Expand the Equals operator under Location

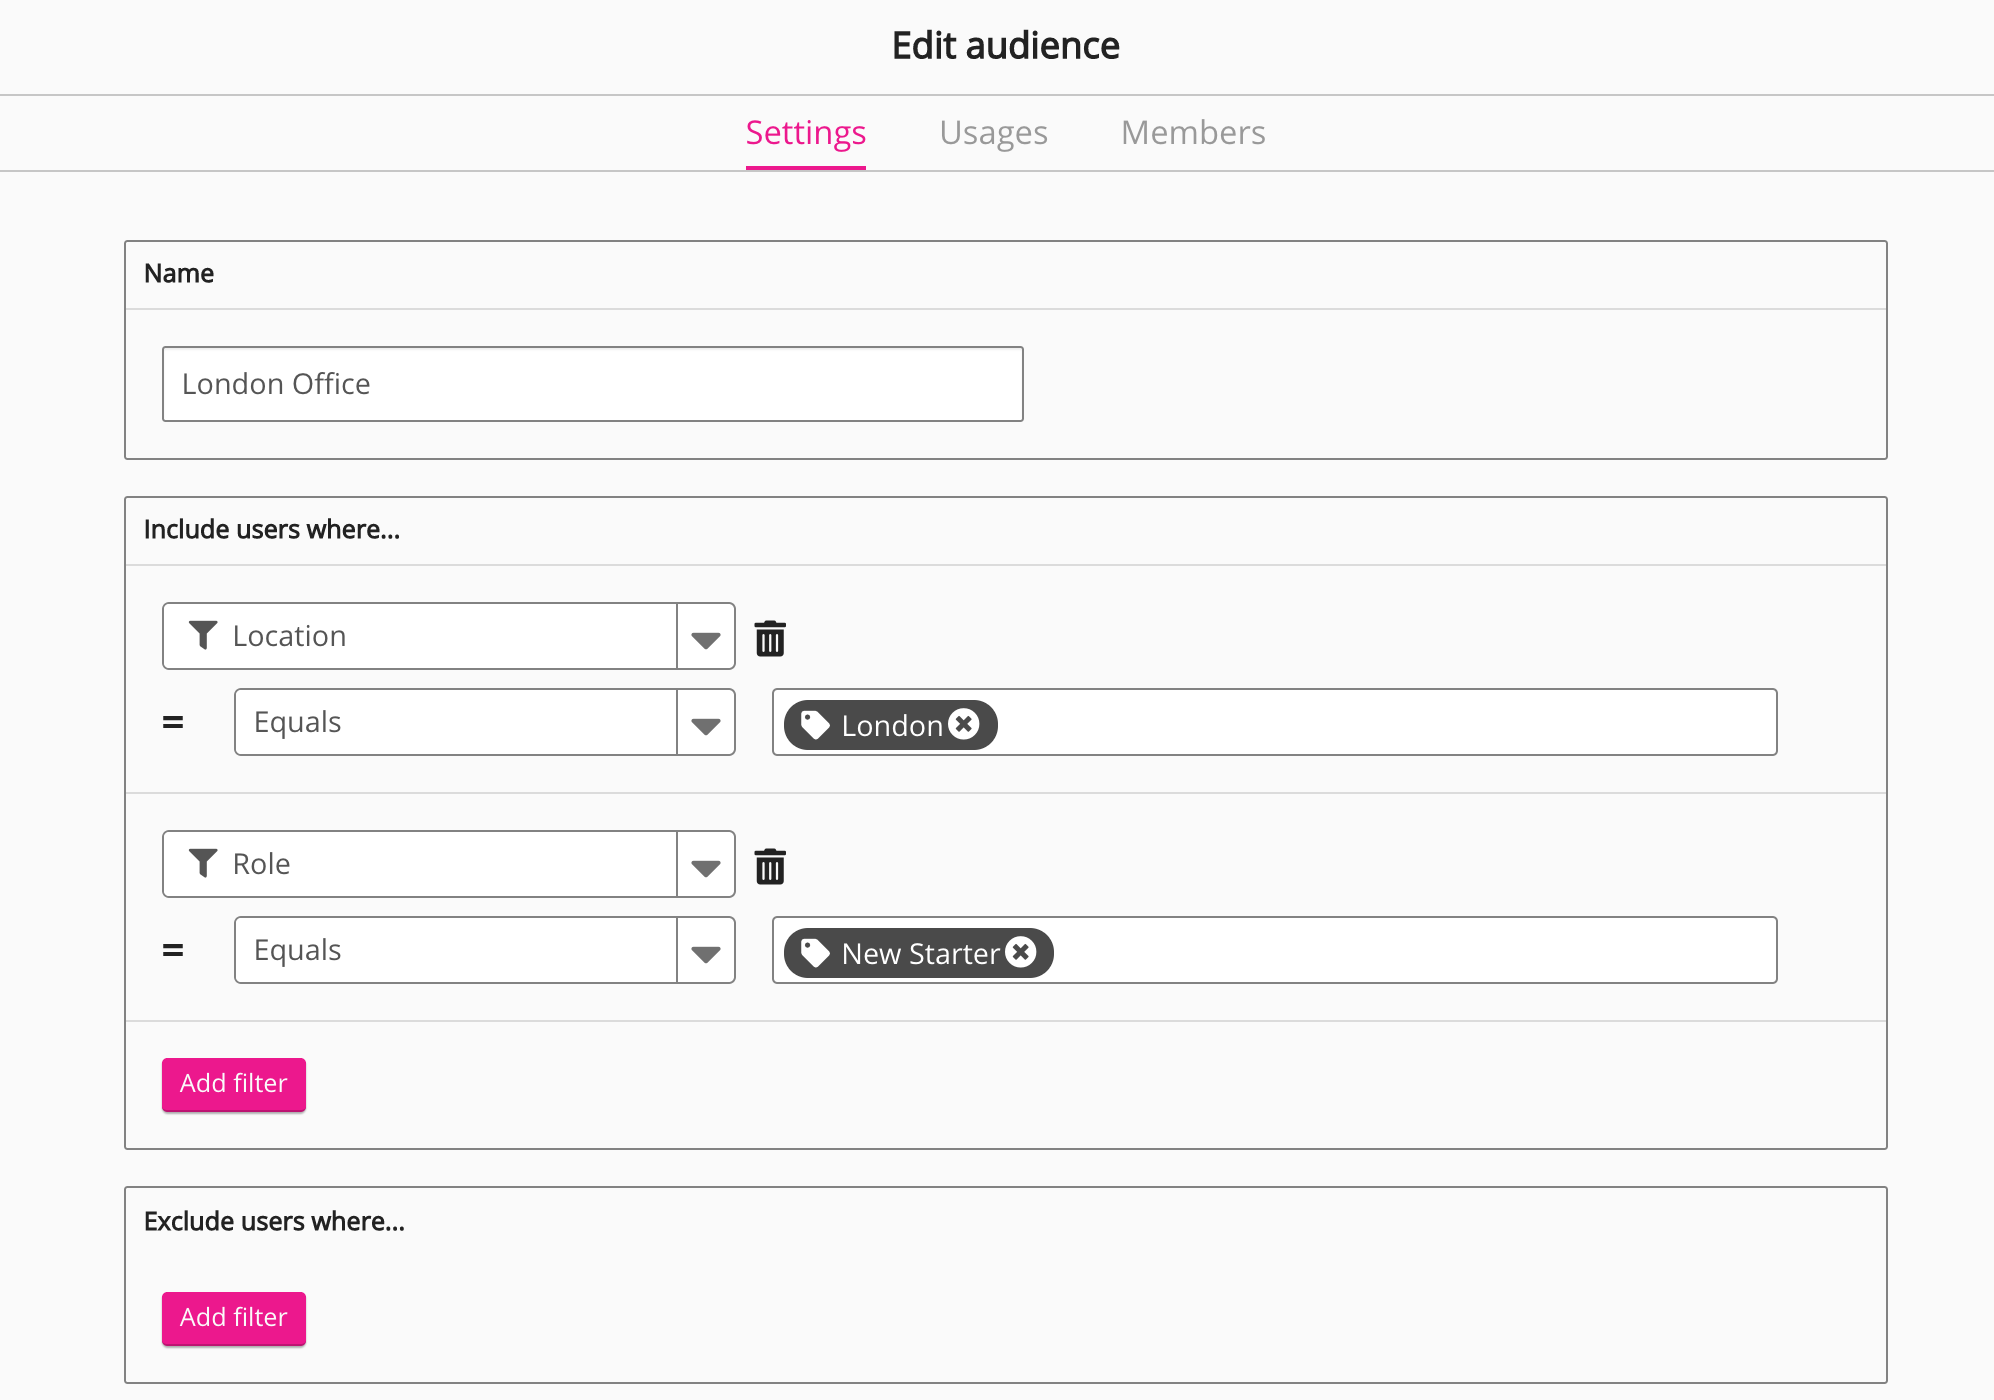click(706, 724)
